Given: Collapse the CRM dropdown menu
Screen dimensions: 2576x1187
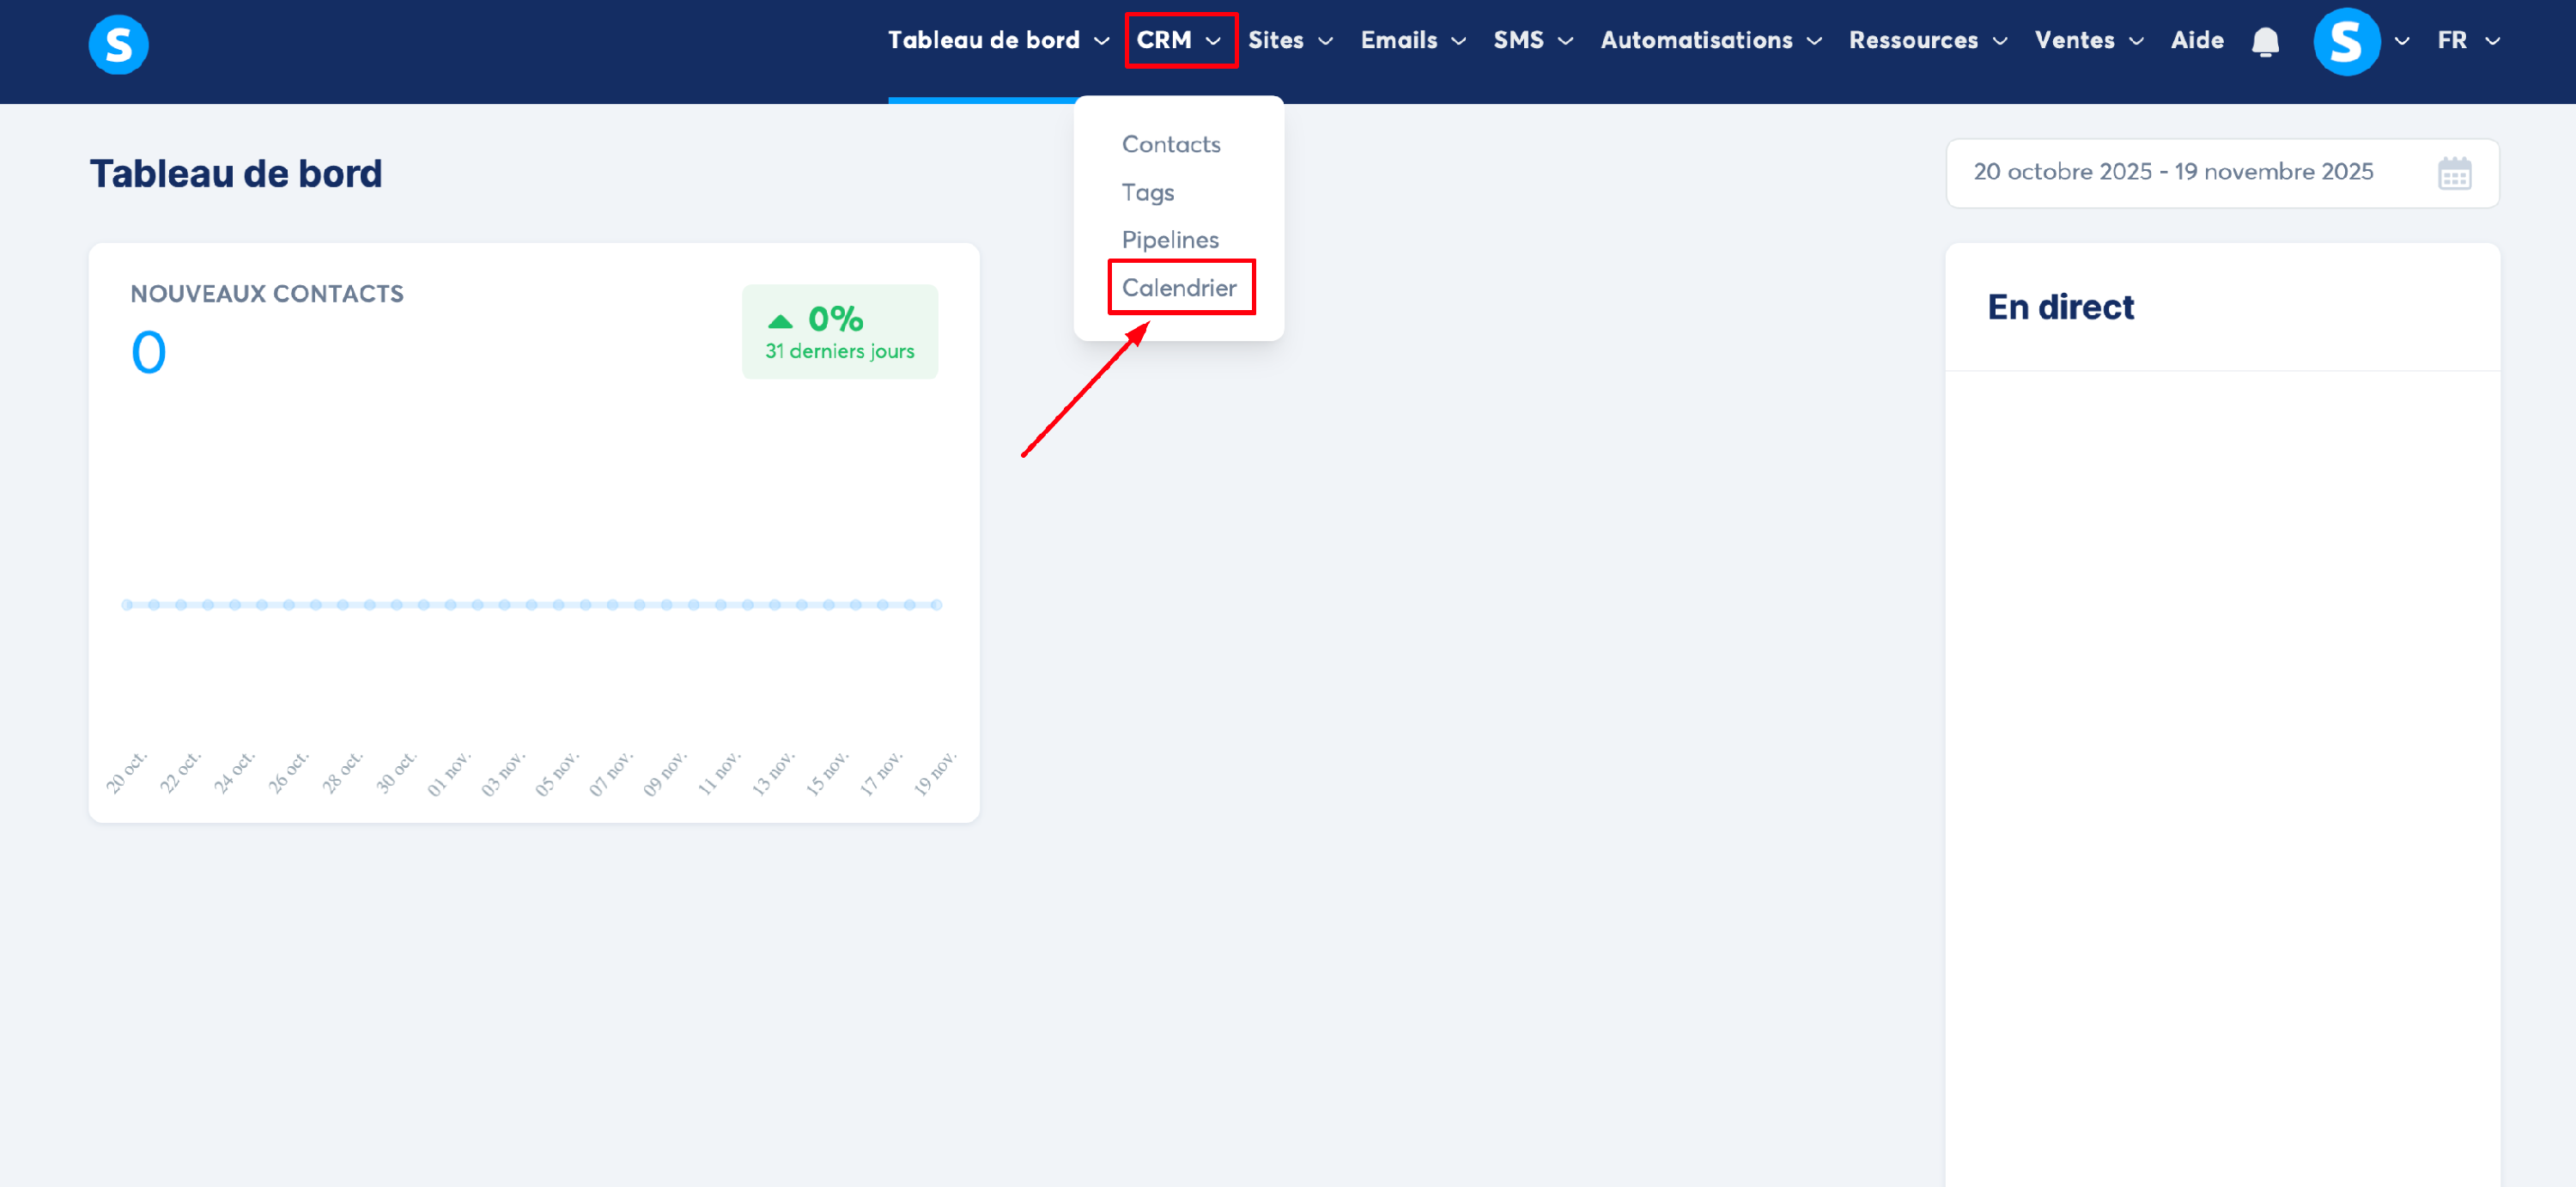Looking at the screenshot, I should 1178,41.
